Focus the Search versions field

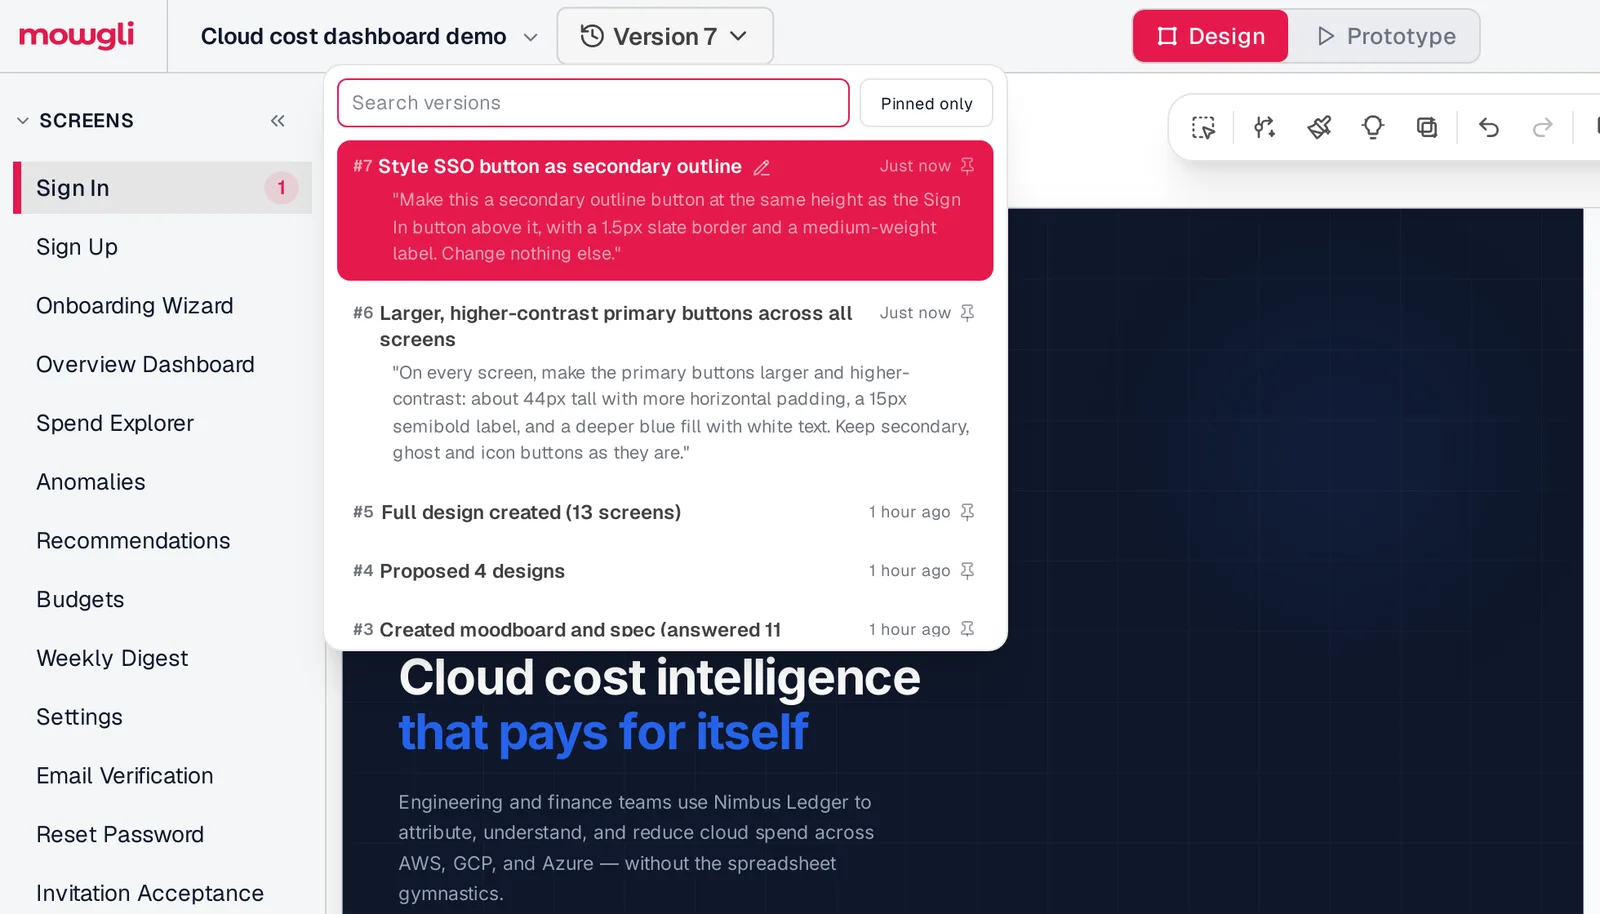click(x=593, y=103)
